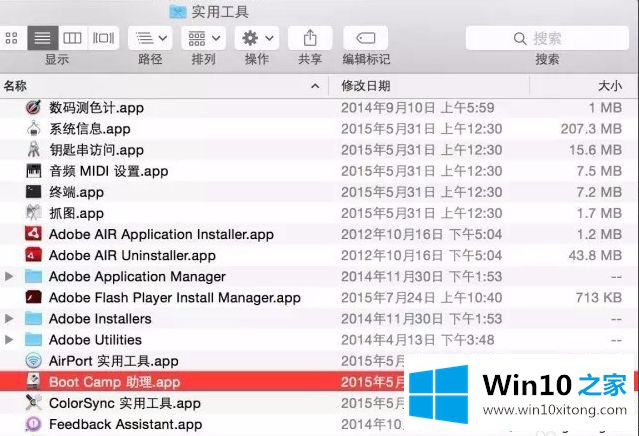Select Adobe Utilities folder icon

[33, 339]
